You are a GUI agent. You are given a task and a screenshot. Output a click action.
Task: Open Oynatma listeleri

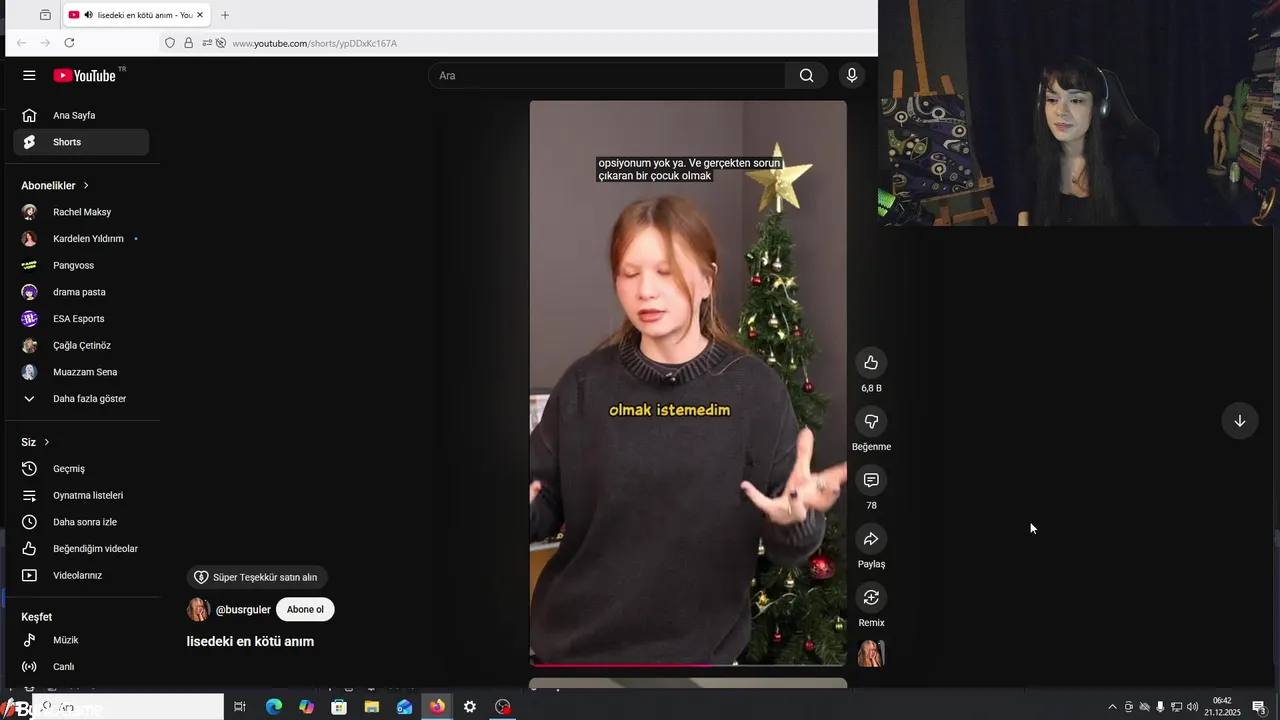point(81,495)
